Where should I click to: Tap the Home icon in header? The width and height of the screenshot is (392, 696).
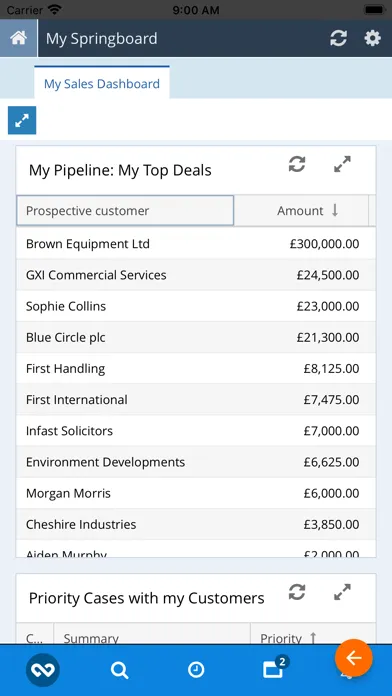[x=19, y=38]
